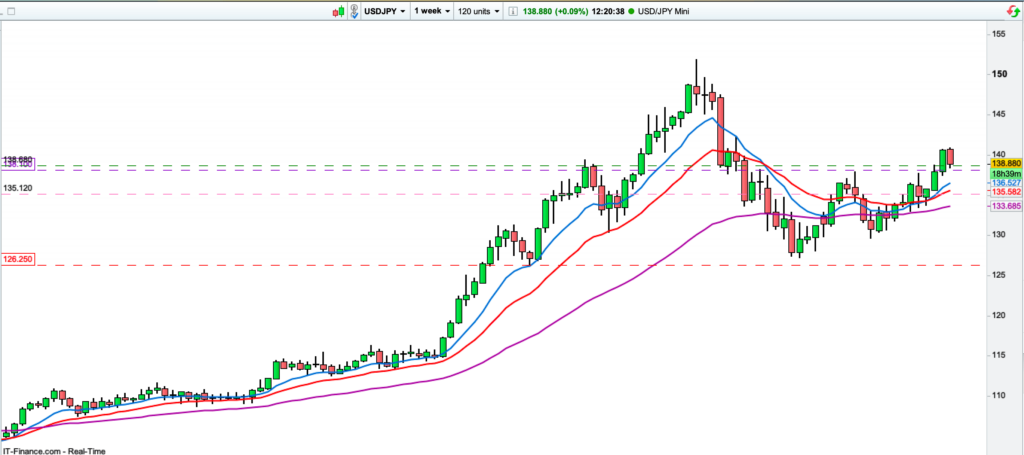Click the pin icon beside USDJPY
Image resolution: width=1024 pixels, height=455 pixels.
(356, 10)
